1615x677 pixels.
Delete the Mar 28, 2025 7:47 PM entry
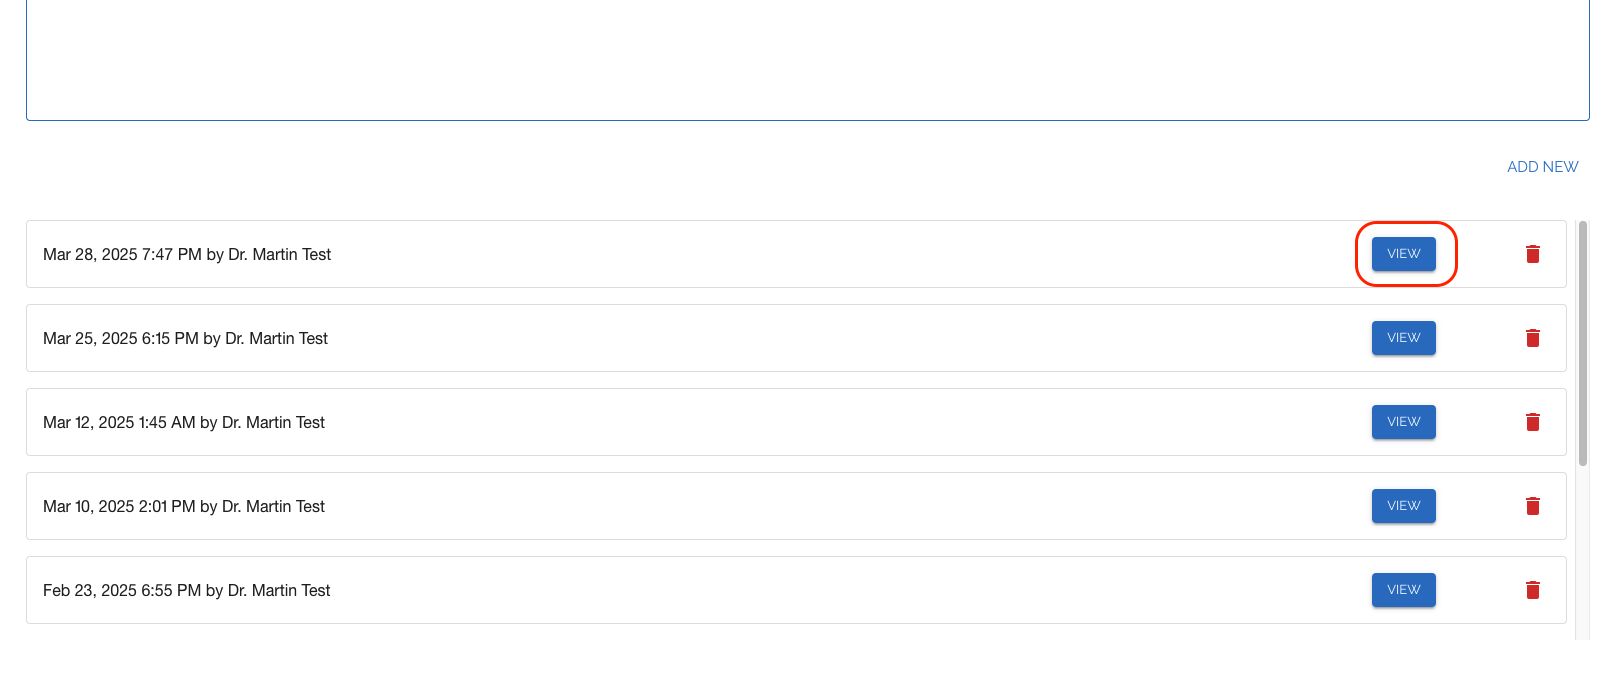click(x=1532, y=254)
